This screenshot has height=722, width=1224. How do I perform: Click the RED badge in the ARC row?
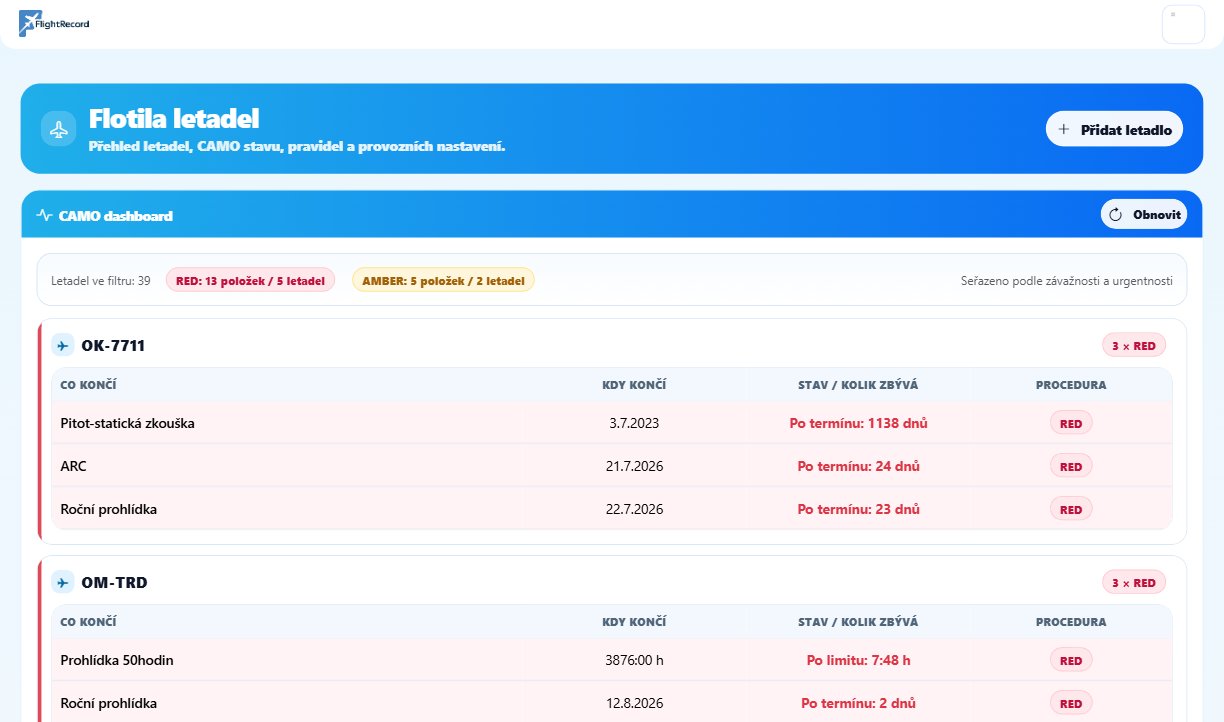click(1071, 466)
